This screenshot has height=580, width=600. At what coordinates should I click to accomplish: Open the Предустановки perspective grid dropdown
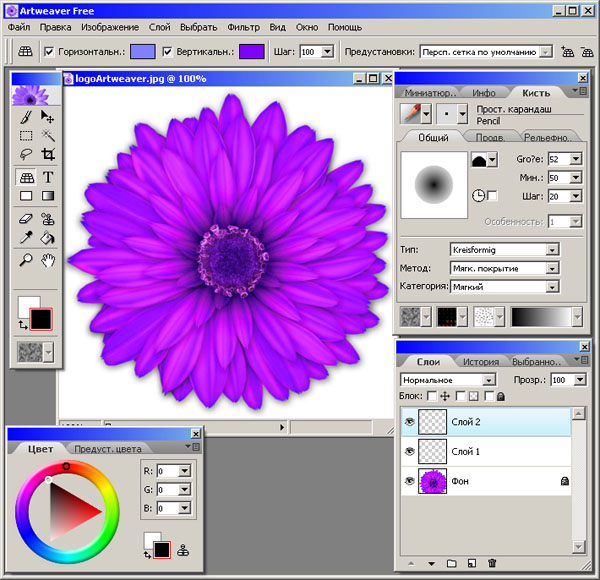(485, 51)
